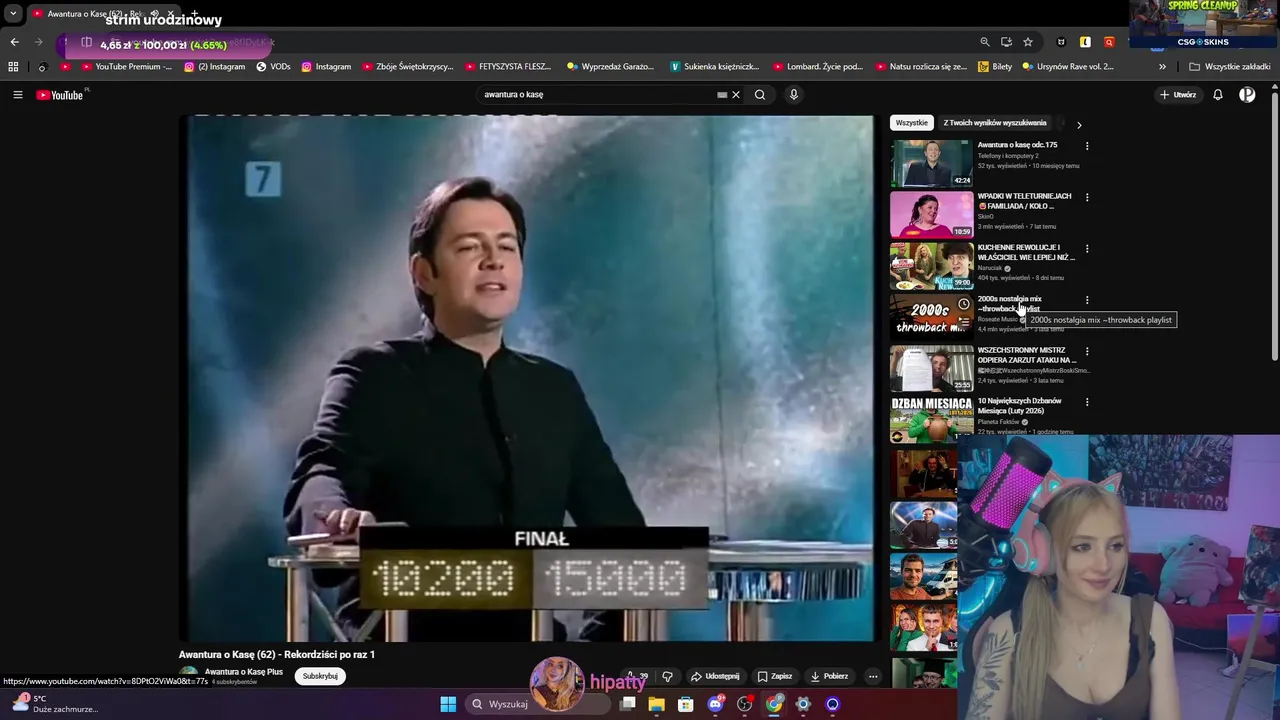Go back with browser back arrow
The width and height of the screenshot is (1280, 720).
(x=14, y=42)
